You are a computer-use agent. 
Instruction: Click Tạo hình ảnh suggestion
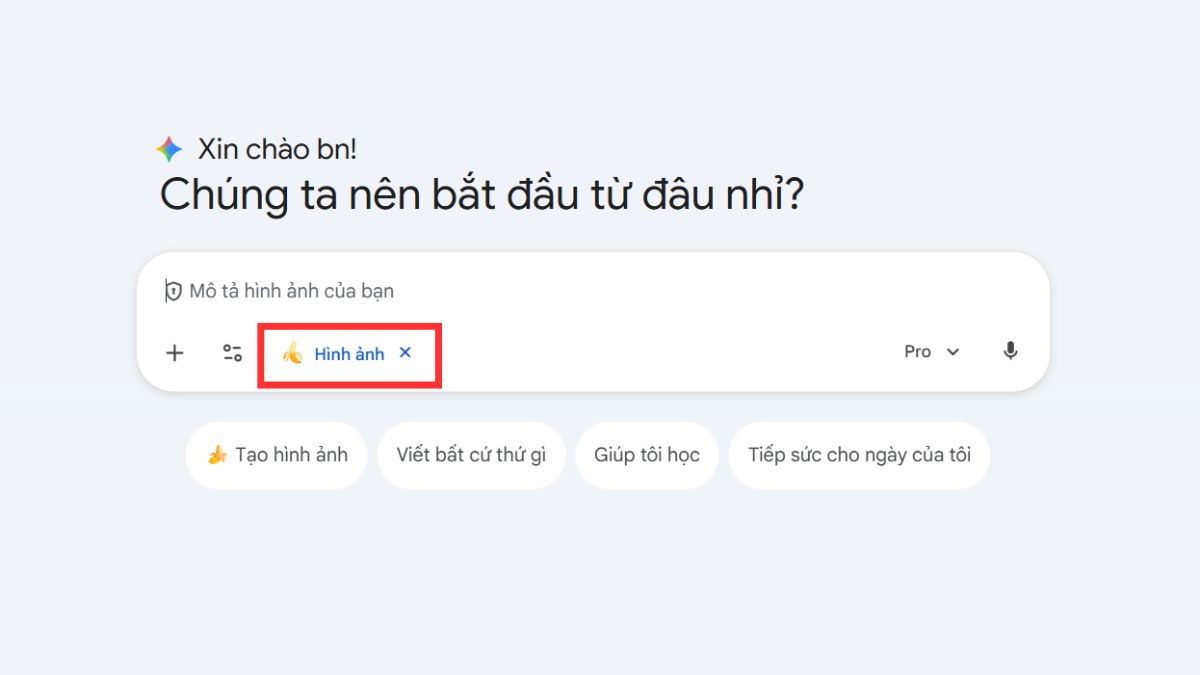pos(276,455)
